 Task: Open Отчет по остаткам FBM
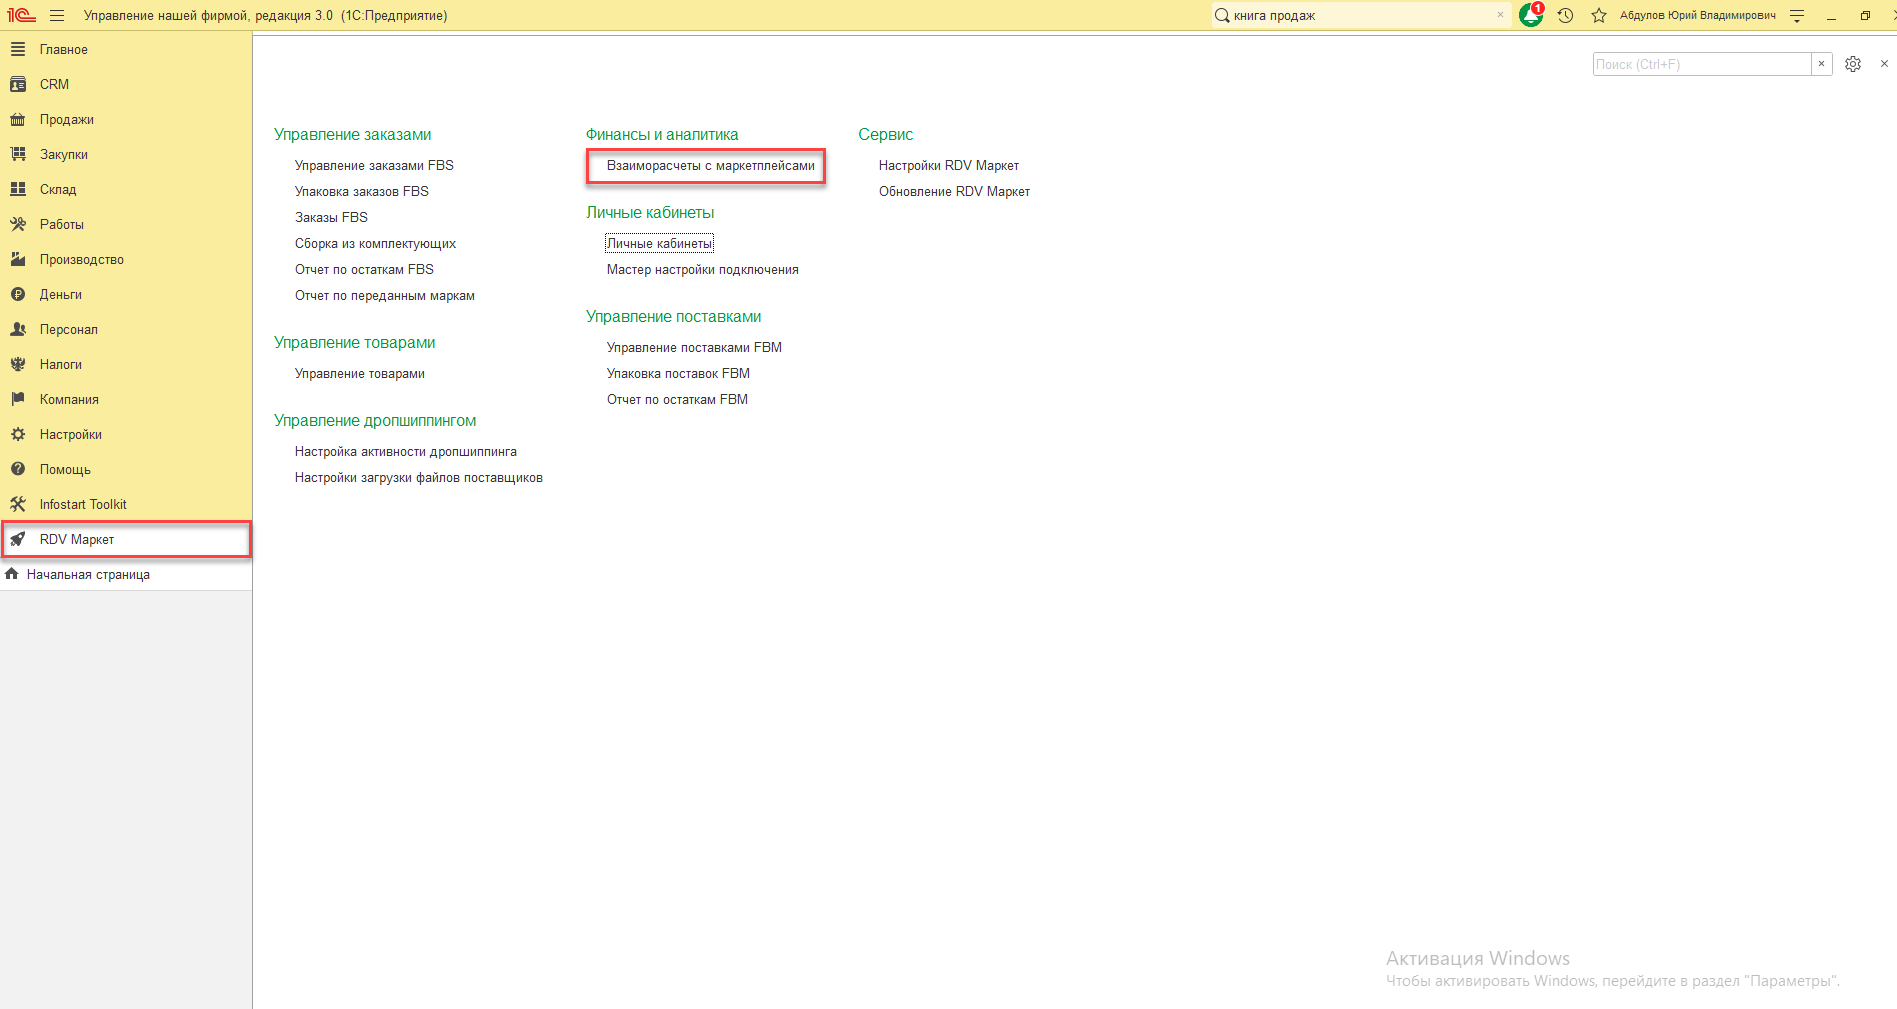point(677,399)
